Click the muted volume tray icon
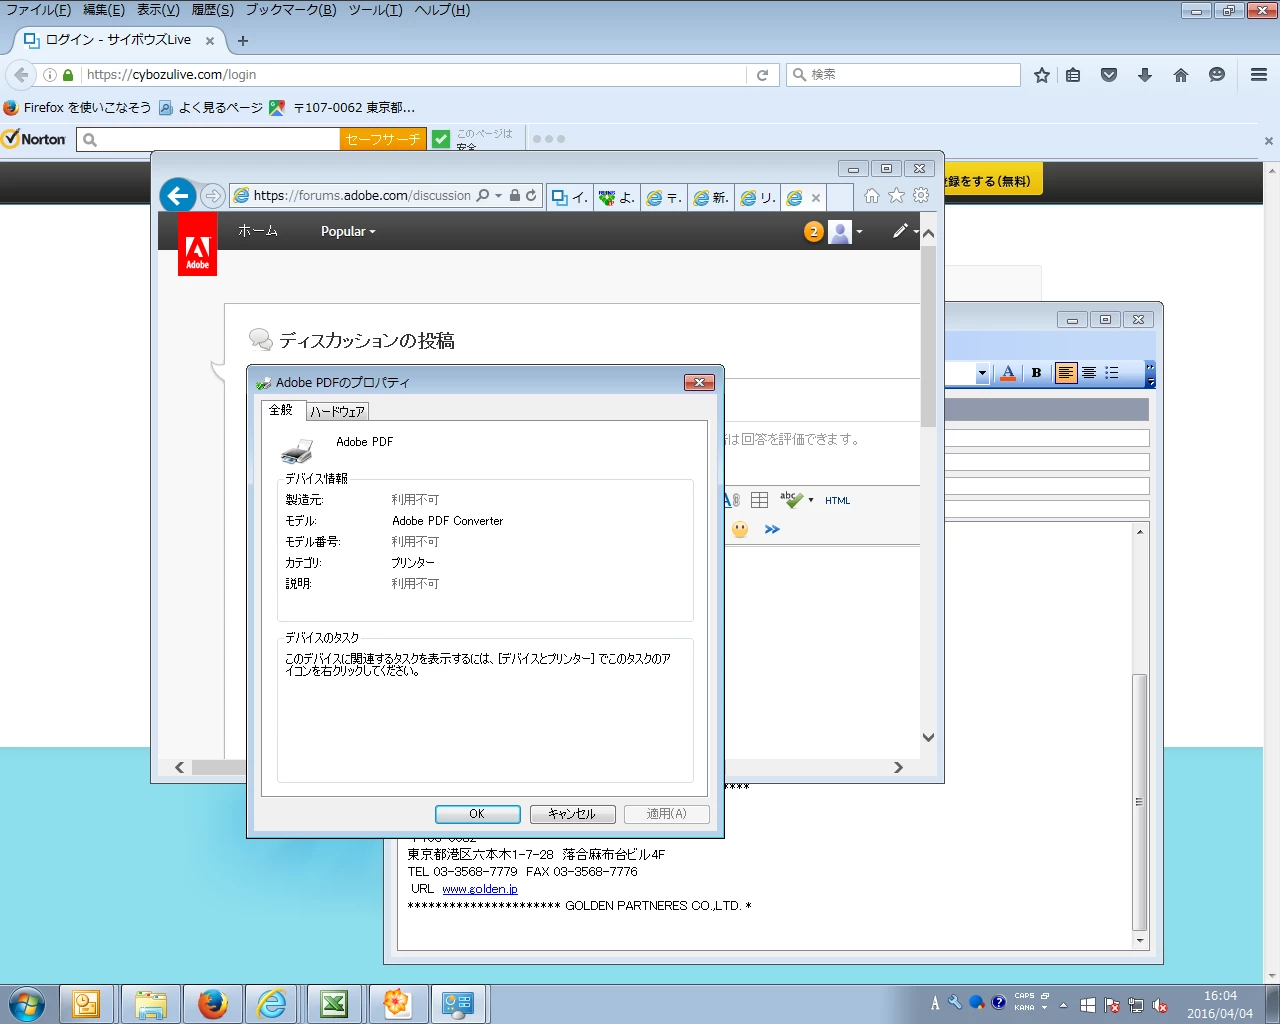The width and height of the screenshot is (1280, 1024). click(1160, 1005)
